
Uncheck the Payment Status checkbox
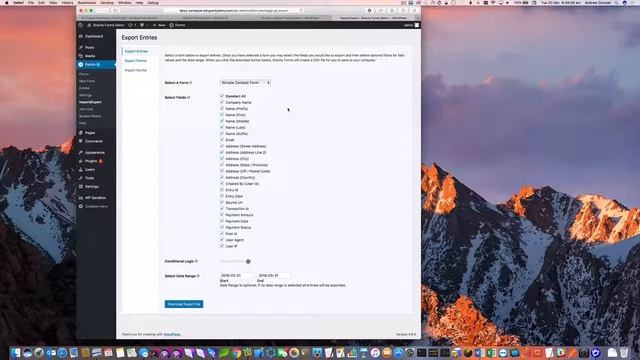tap(222, 227)
